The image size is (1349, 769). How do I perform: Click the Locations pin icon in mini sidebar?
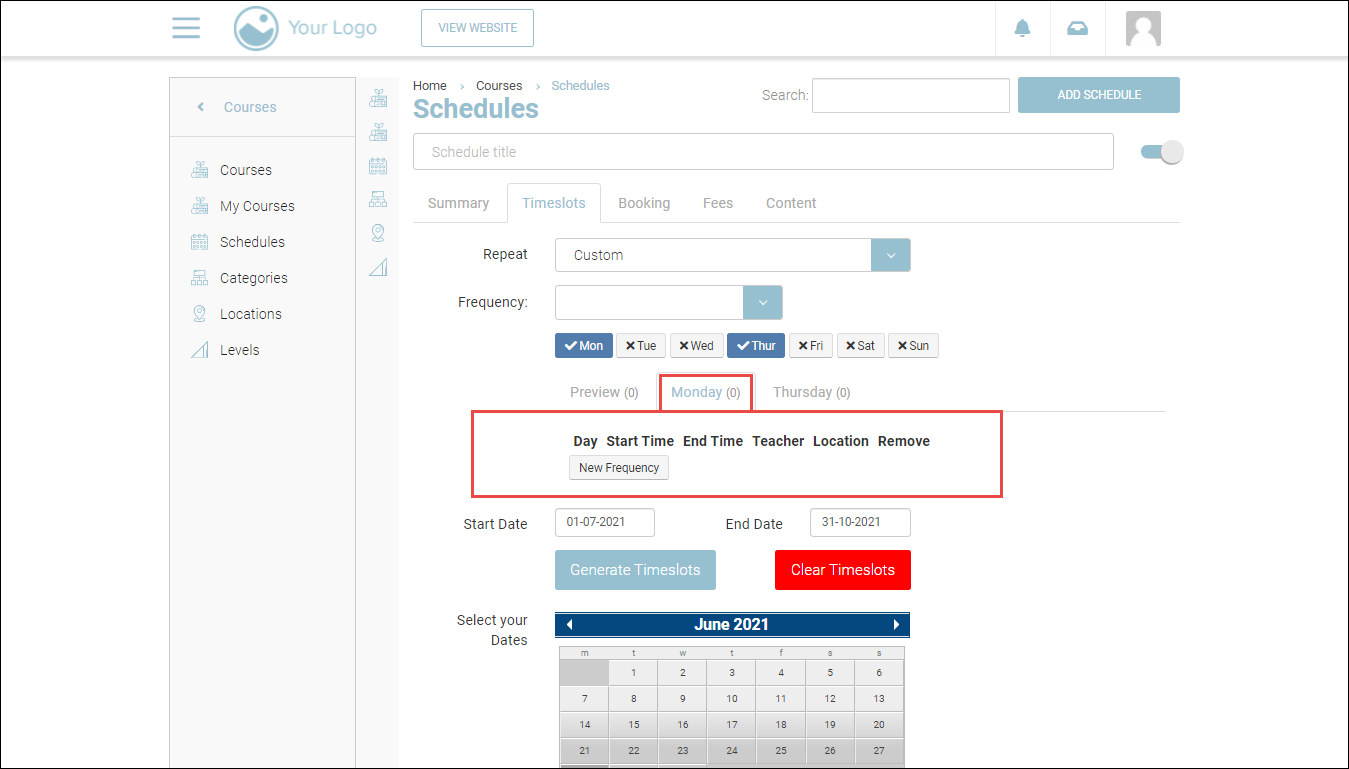pos(378,233)
